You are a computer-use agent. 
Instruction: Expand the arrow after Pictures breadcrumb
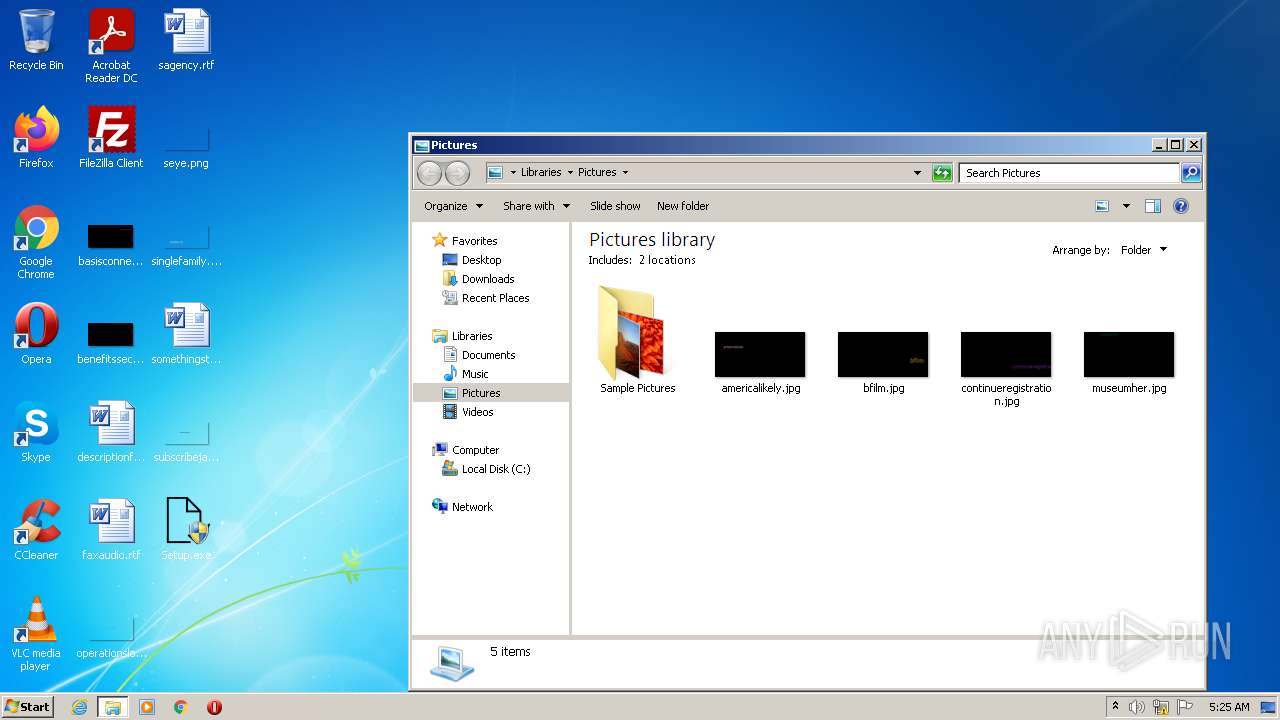(x=625, y=173)
